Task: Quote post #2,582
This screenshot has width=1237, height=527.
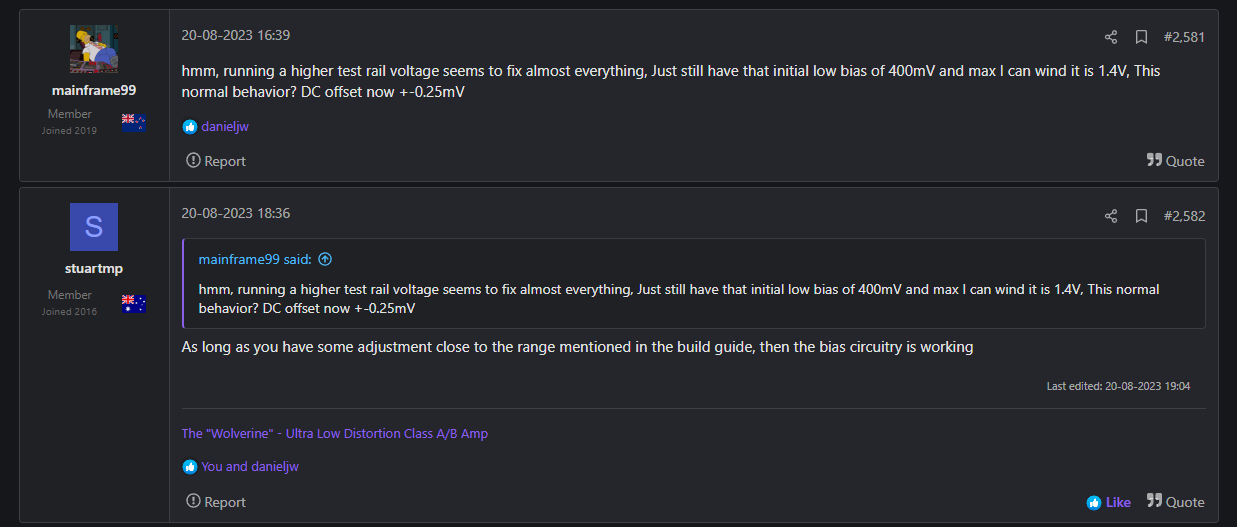Action: (1176, 502)
